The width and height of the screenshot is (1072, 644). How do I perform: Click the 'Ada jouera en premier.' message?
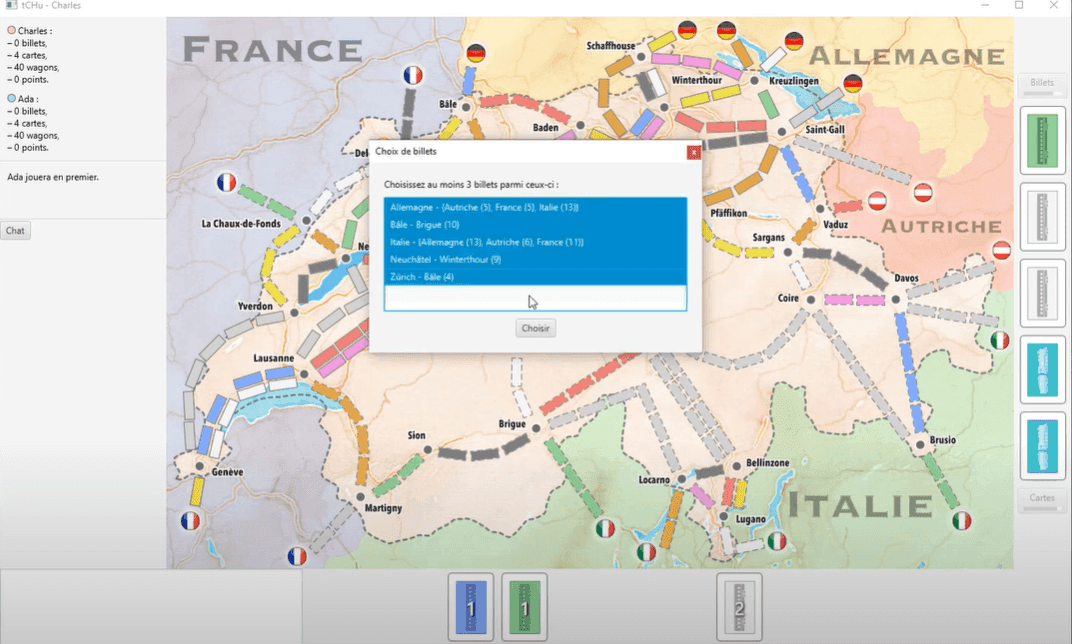[x=53, y=177]
